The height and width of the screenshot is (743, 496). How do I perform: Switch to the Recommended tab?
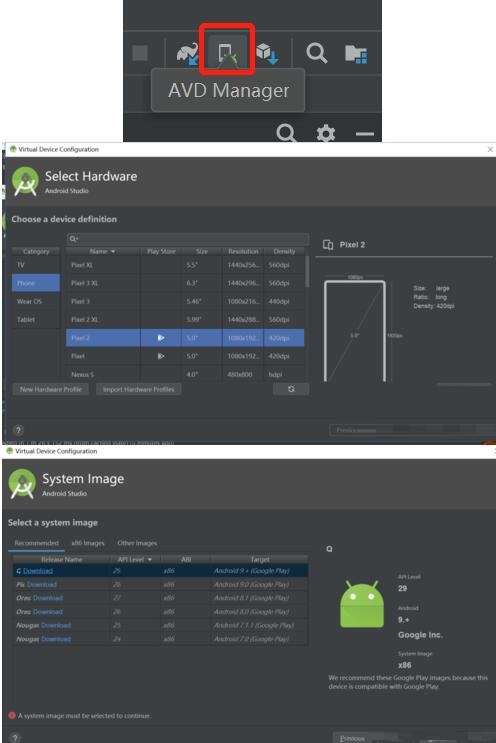36,543
